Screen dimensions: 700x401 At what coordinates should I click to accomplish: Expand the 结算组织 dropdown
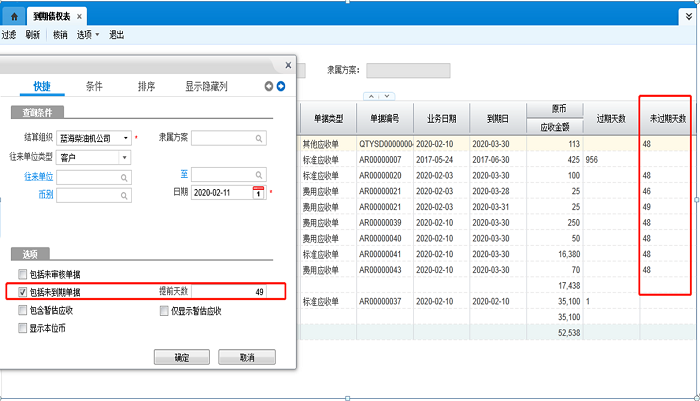125,138
